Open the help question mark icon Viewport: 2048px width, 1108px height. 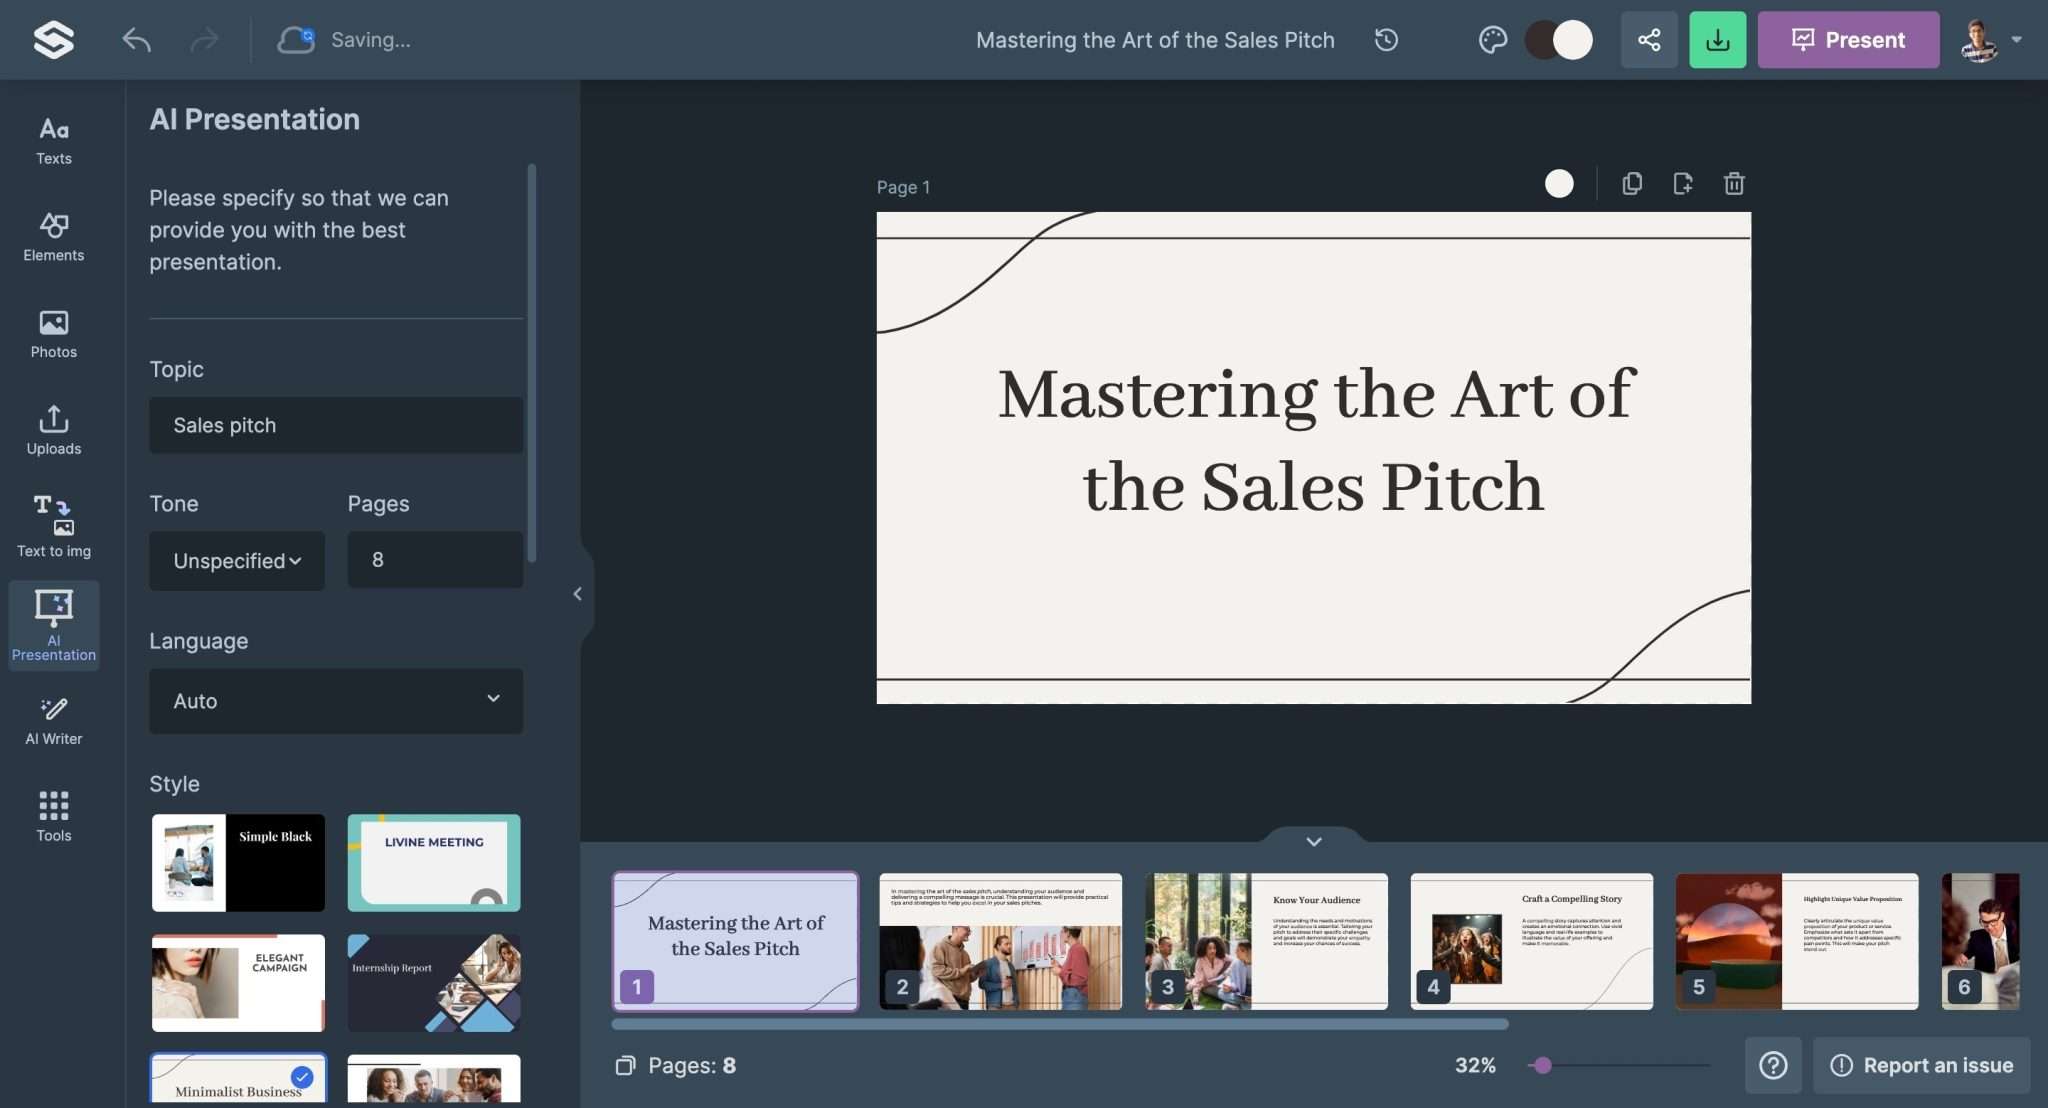point(1773,1065)
